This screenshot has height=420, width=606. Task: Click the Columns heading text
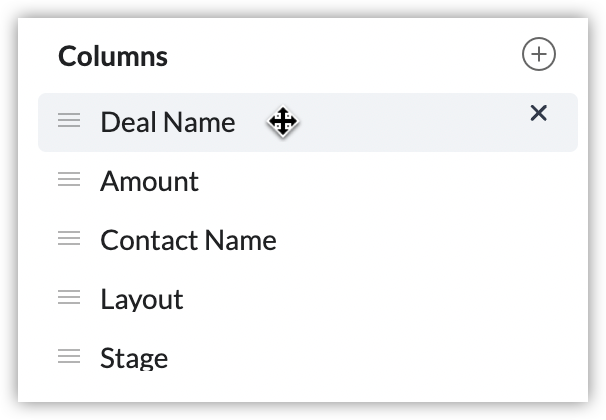click(x=113, y=56)
